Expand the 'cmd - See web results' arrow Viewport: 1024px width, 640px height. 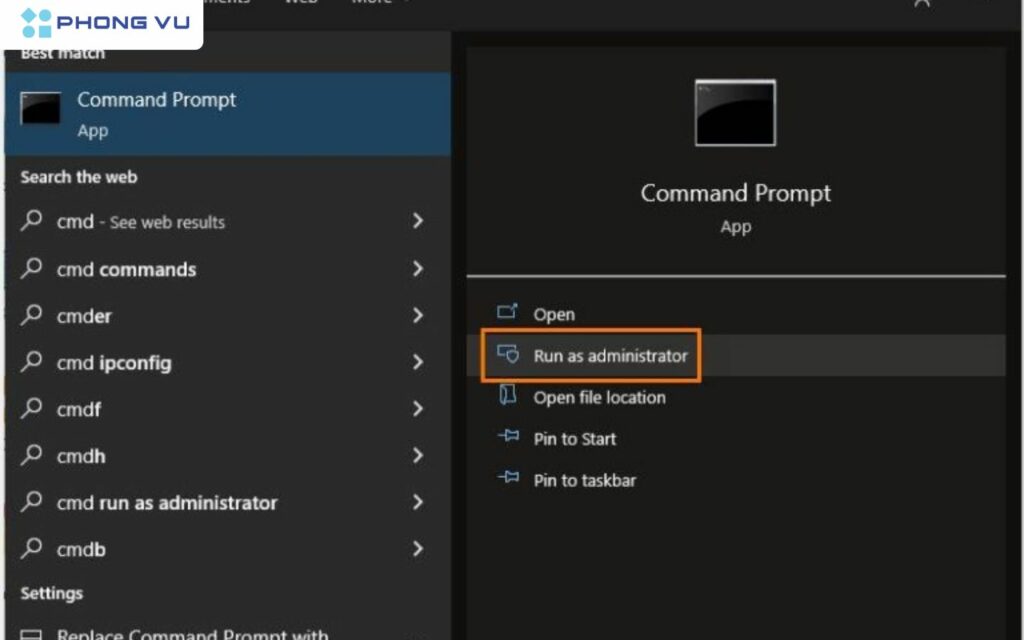coord(418,221)
